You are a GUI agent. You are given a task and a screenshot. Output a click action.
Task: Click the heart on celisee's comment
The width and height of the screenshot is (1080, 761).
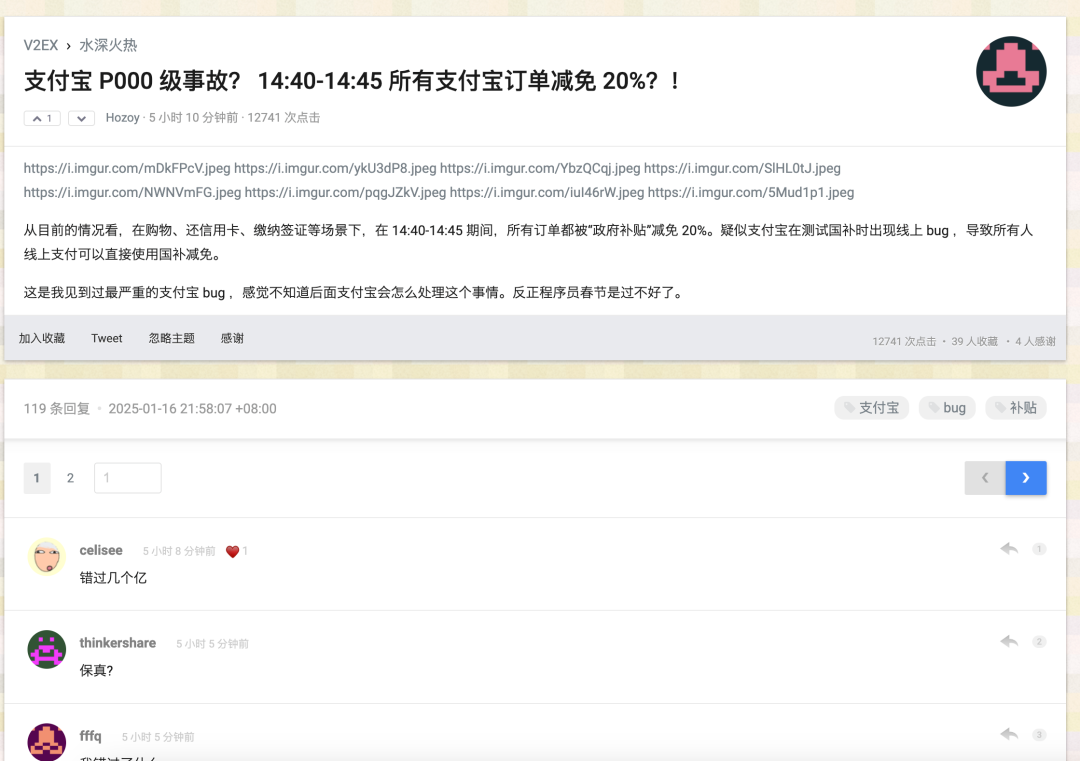pos(232,552)
